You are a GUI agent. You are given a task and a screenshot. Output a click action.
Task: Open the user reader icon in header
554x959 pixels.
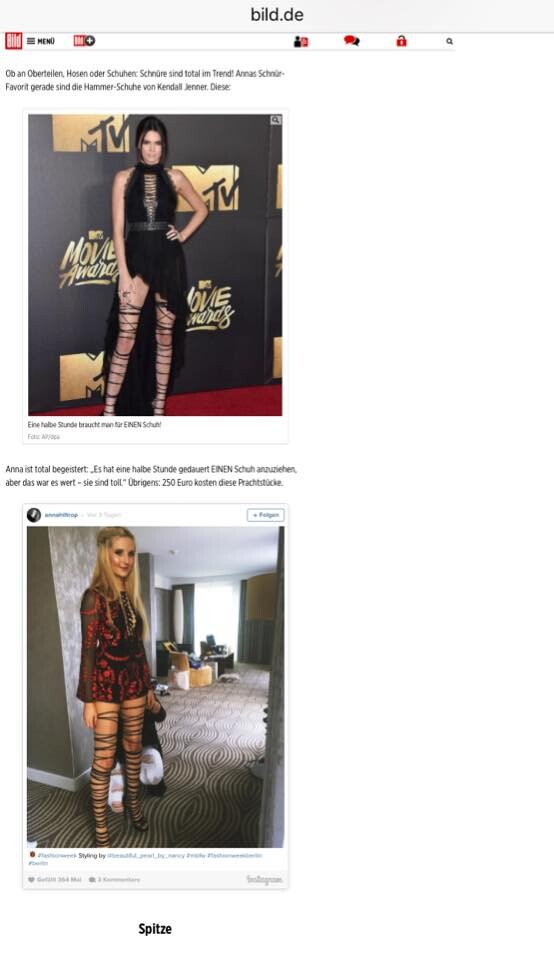[x=301, y=41]
